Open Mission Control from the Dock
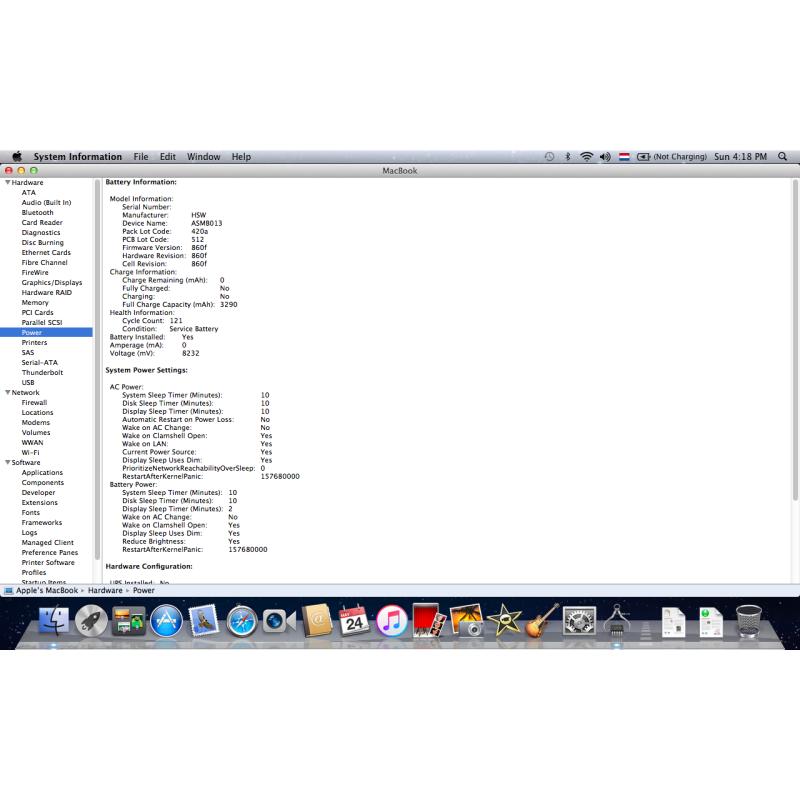800x800 pixels. coord(129,620)
